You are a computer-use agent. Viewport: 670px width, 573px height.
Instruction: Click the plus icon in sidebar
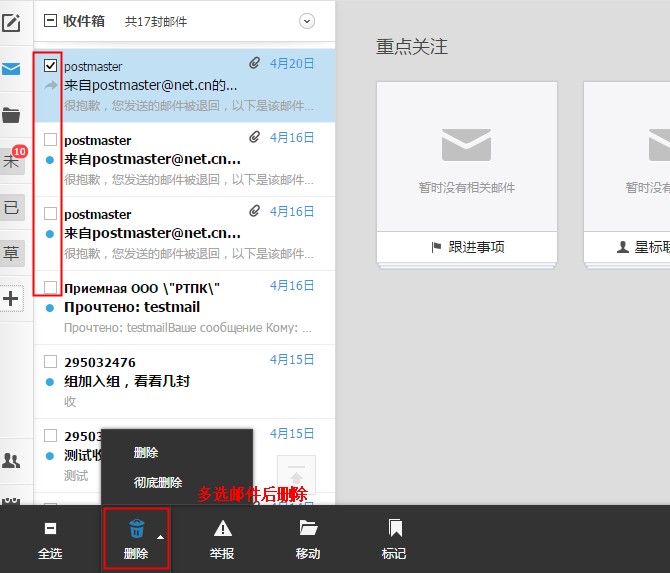pos(11,298)
